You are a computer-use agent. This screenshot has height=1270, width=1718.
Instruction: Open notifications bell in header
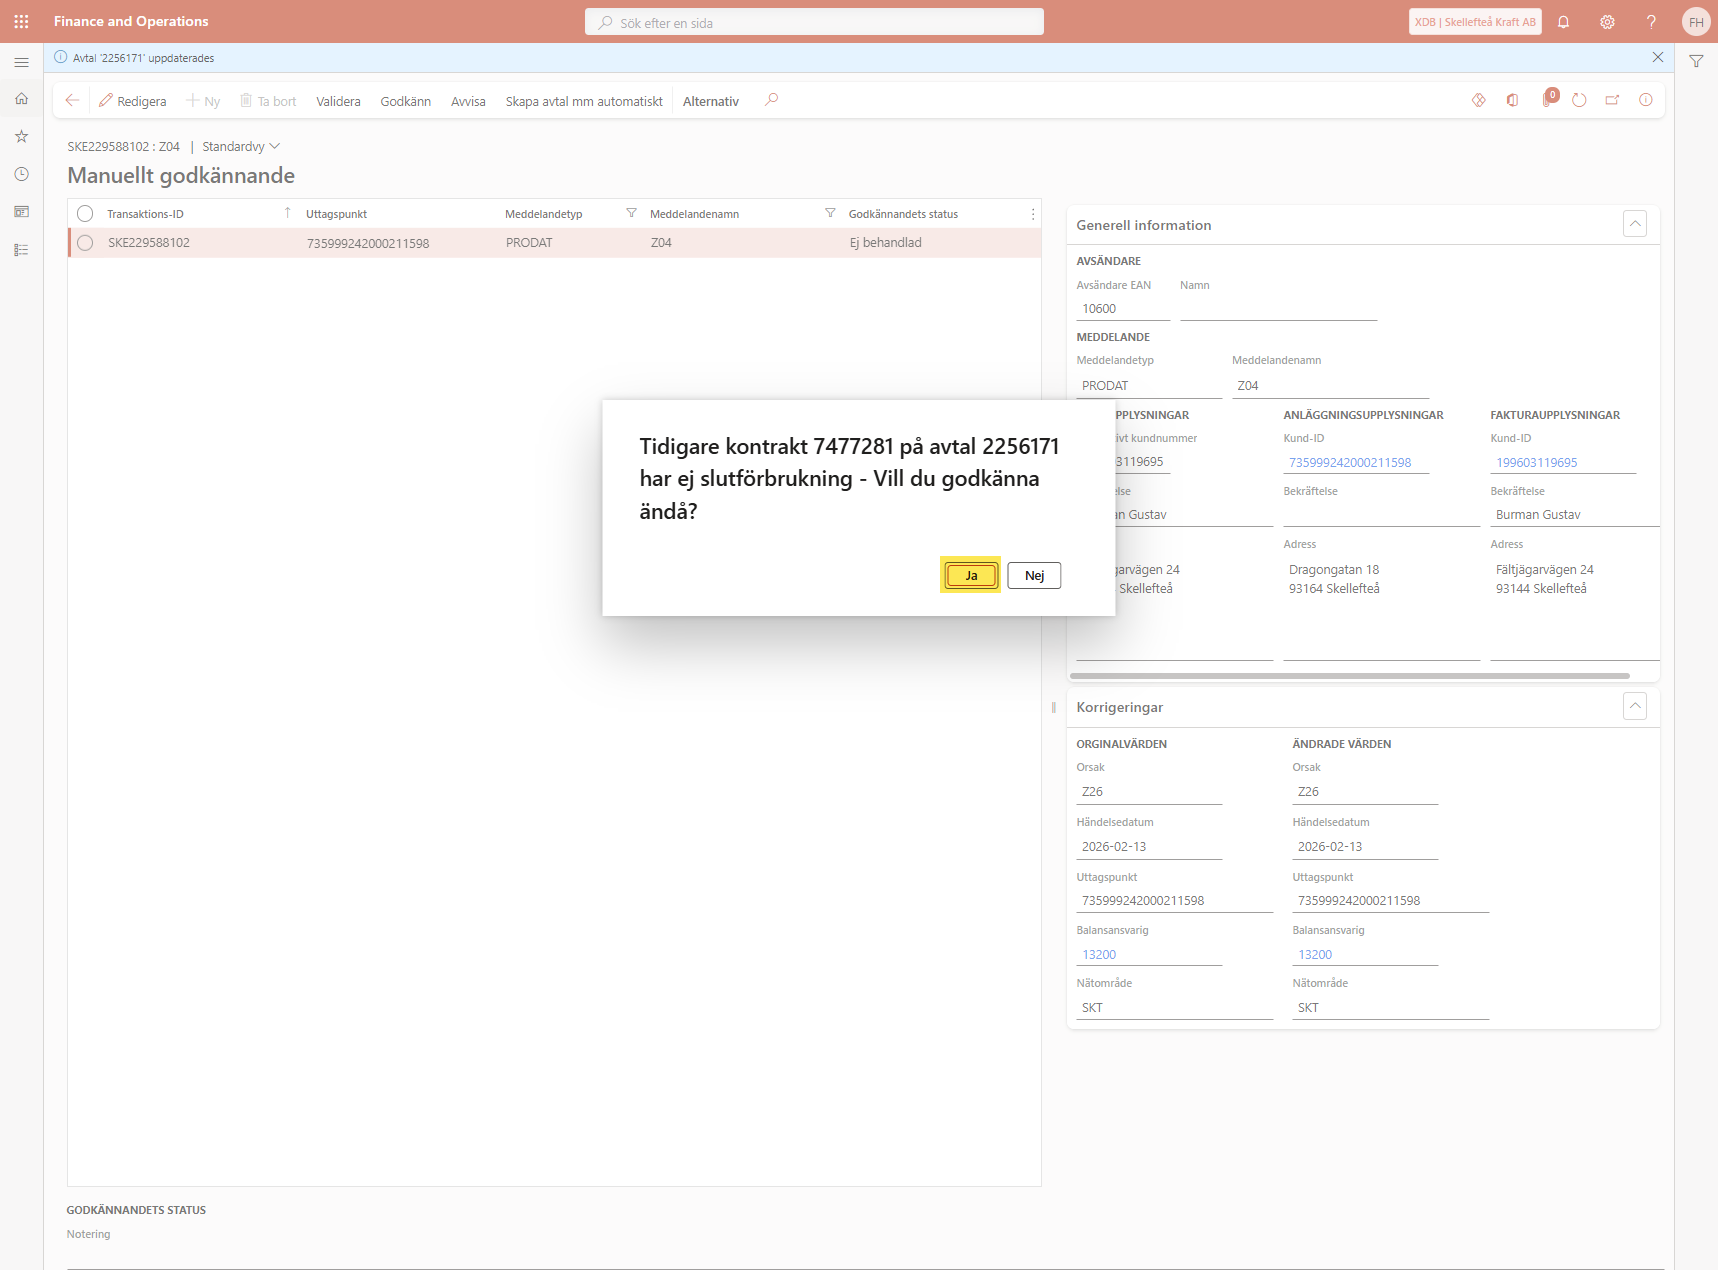point(1563,22)
